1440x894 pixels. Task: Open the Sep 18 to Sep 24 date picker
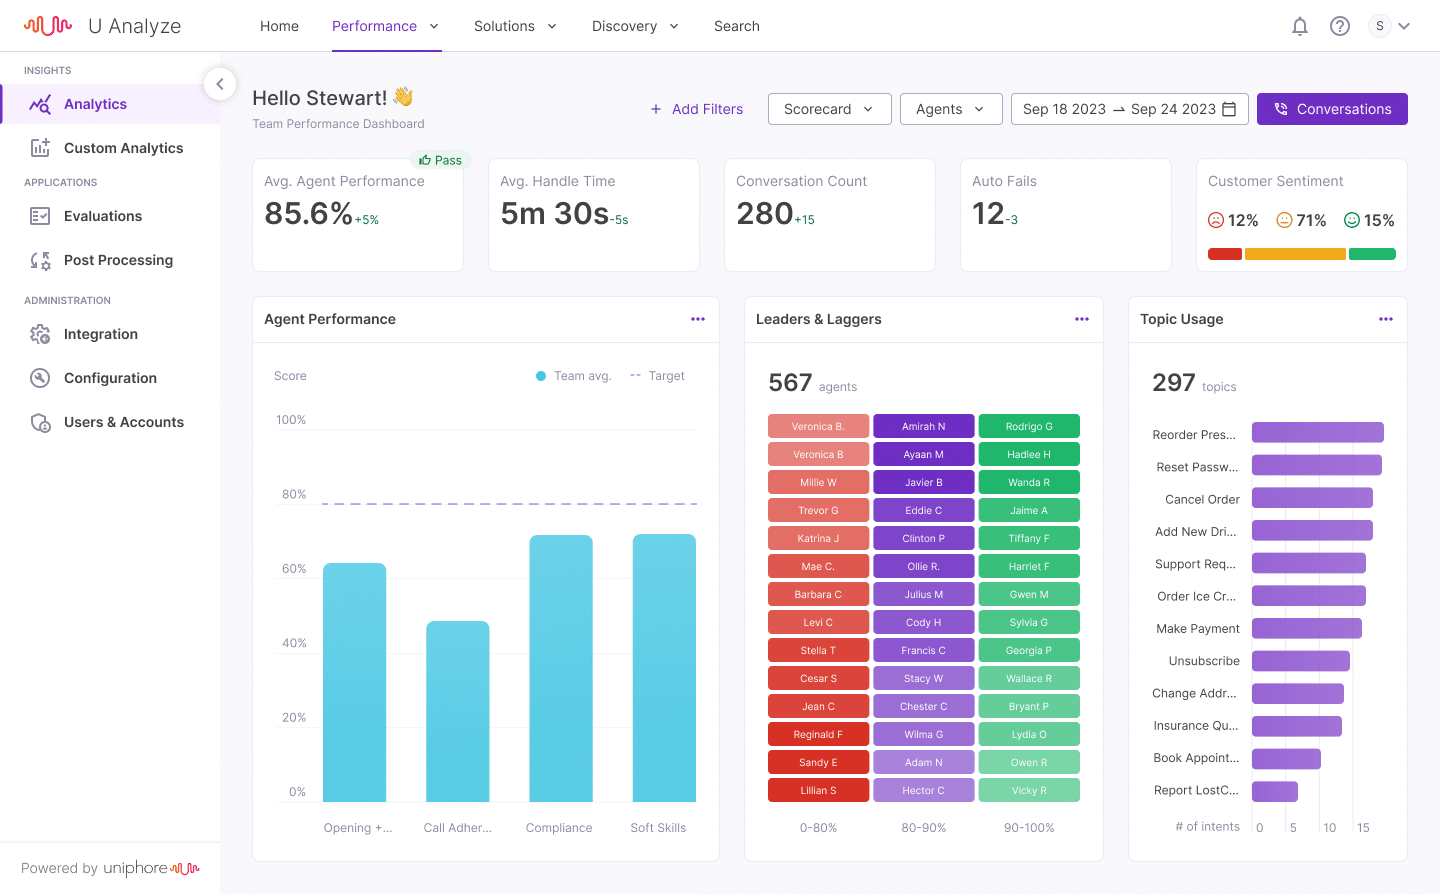point(1129,108)
